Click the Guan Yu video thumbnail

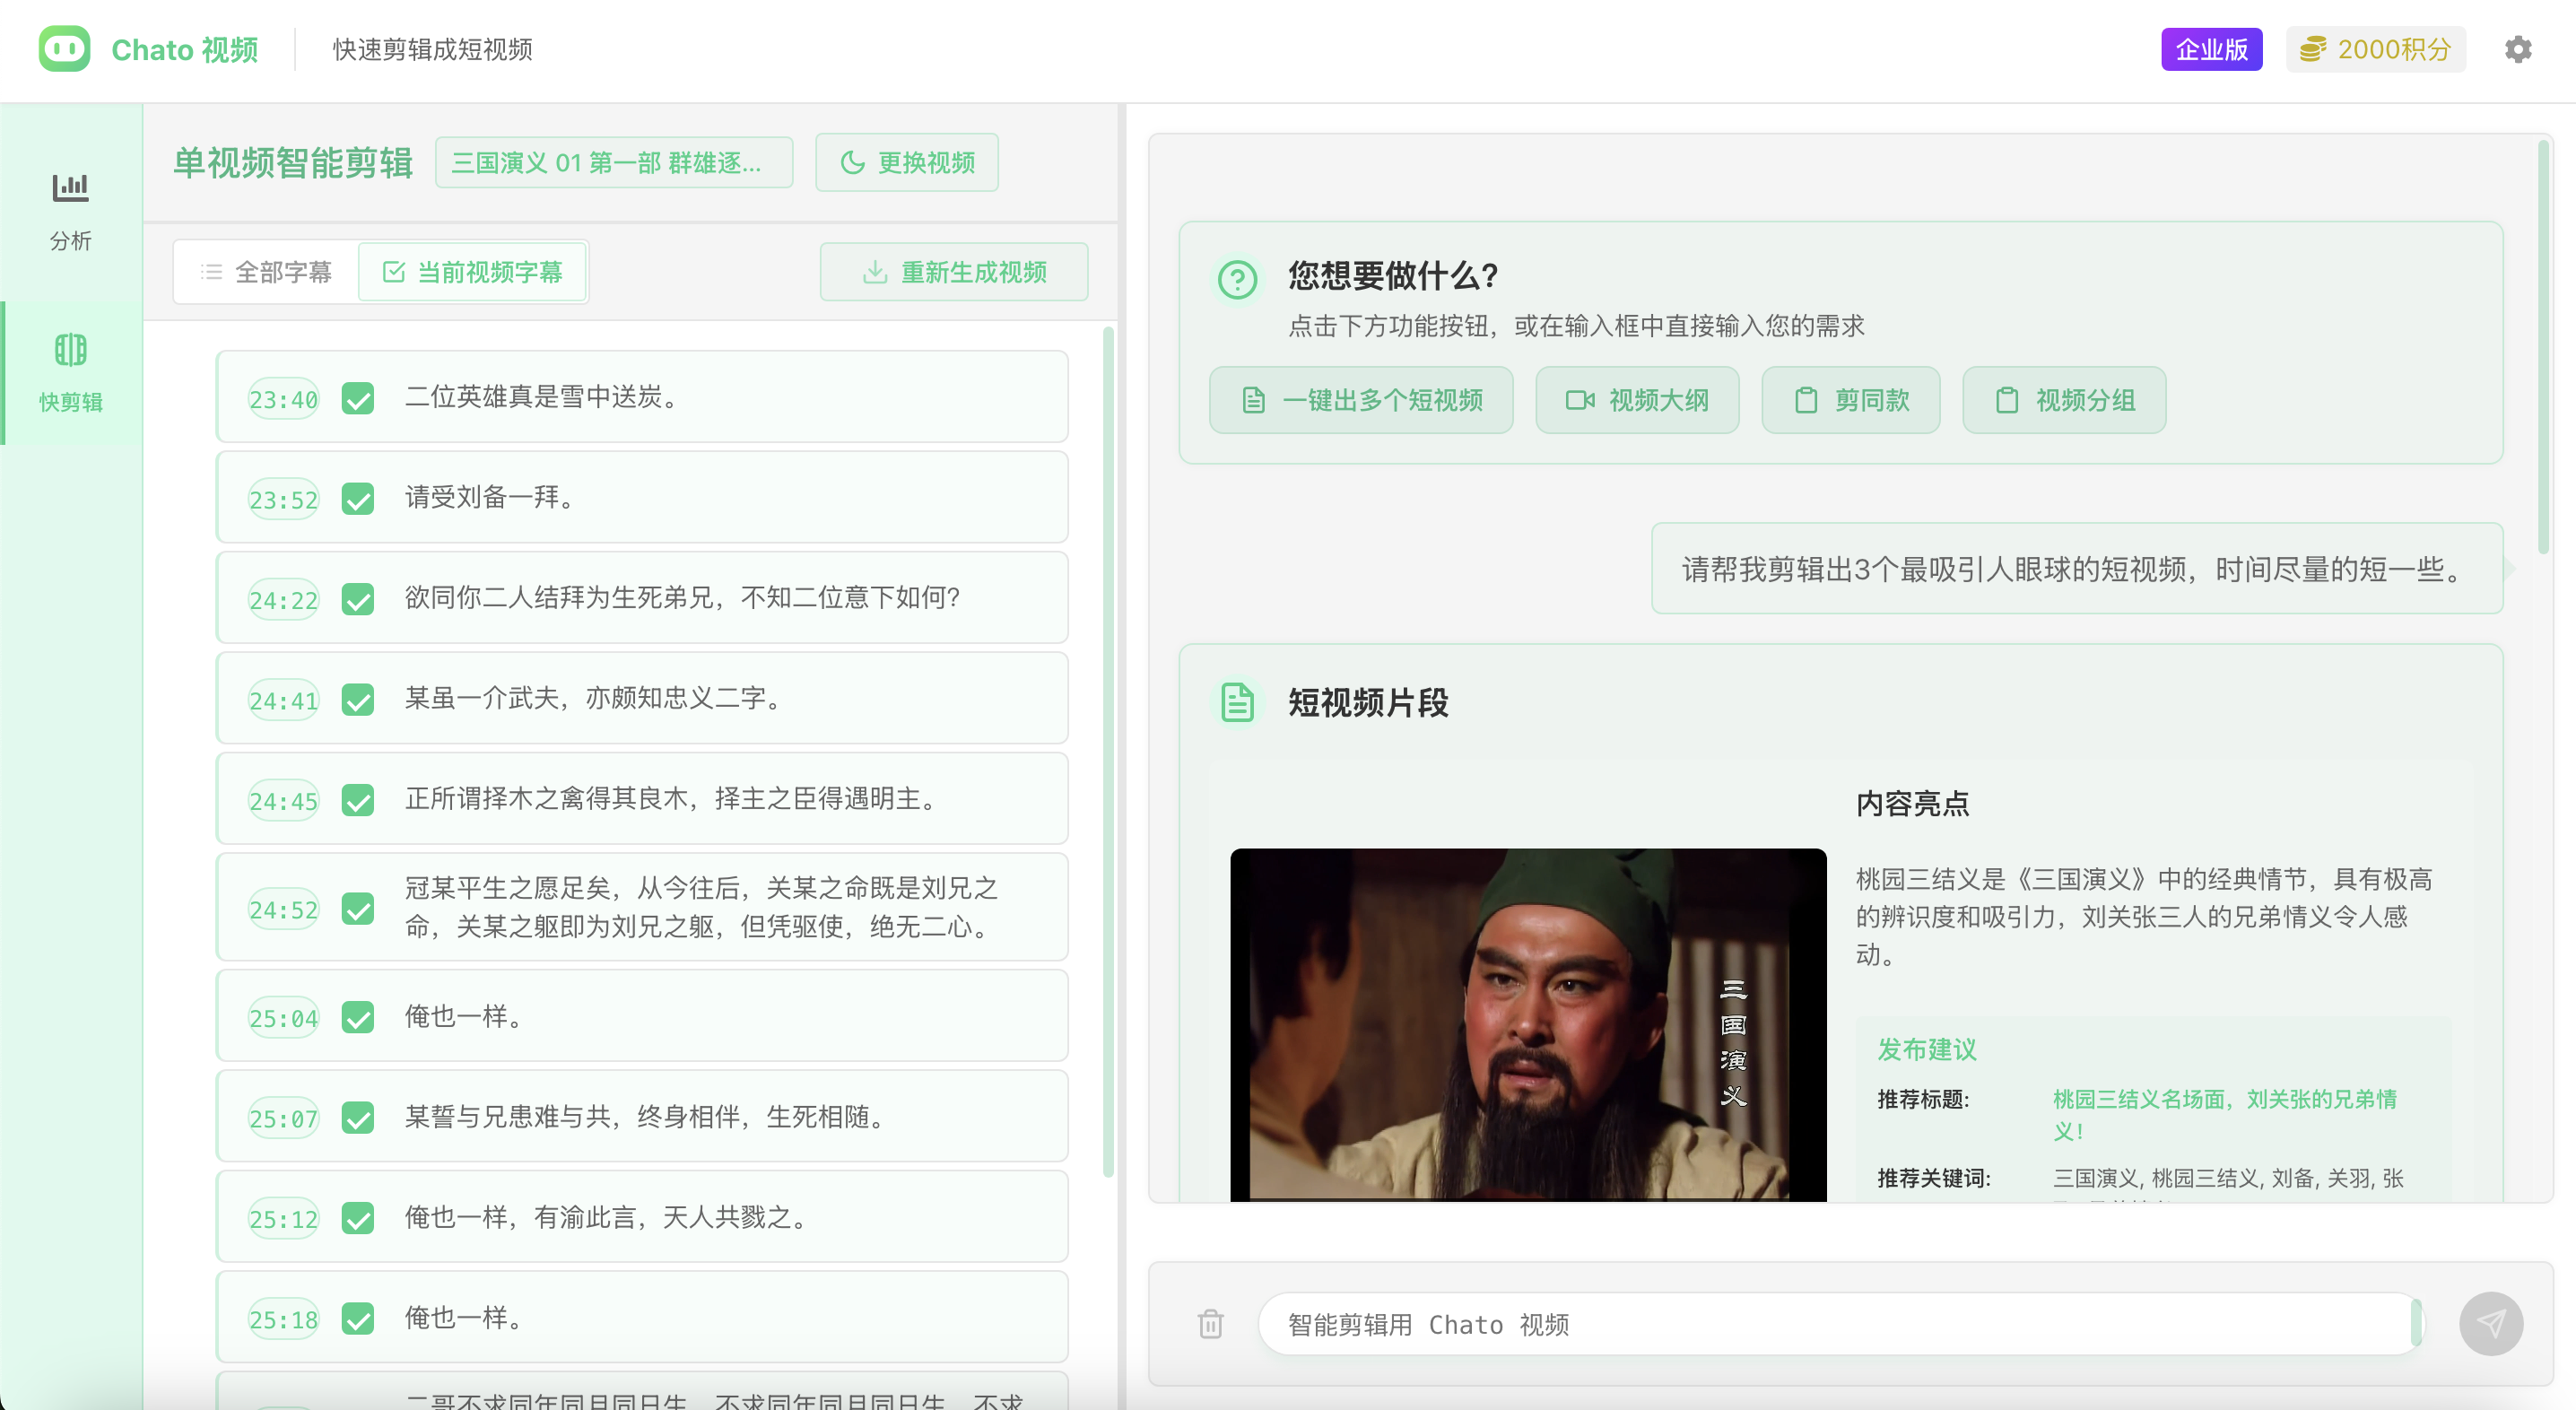click(1527, 1024)
